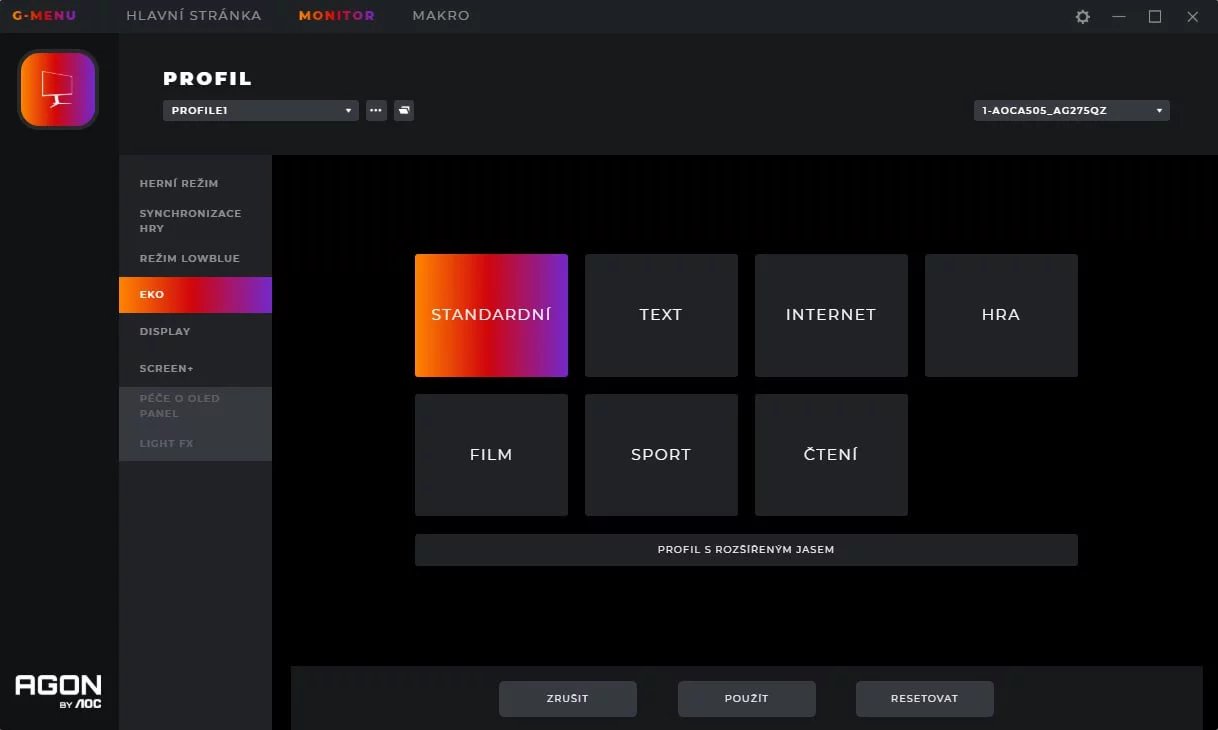Viewport: 1218px width, 730px height.
Task: Open SYNCHRONIZACE HRY settings
Action: click(x=191, y=220)
